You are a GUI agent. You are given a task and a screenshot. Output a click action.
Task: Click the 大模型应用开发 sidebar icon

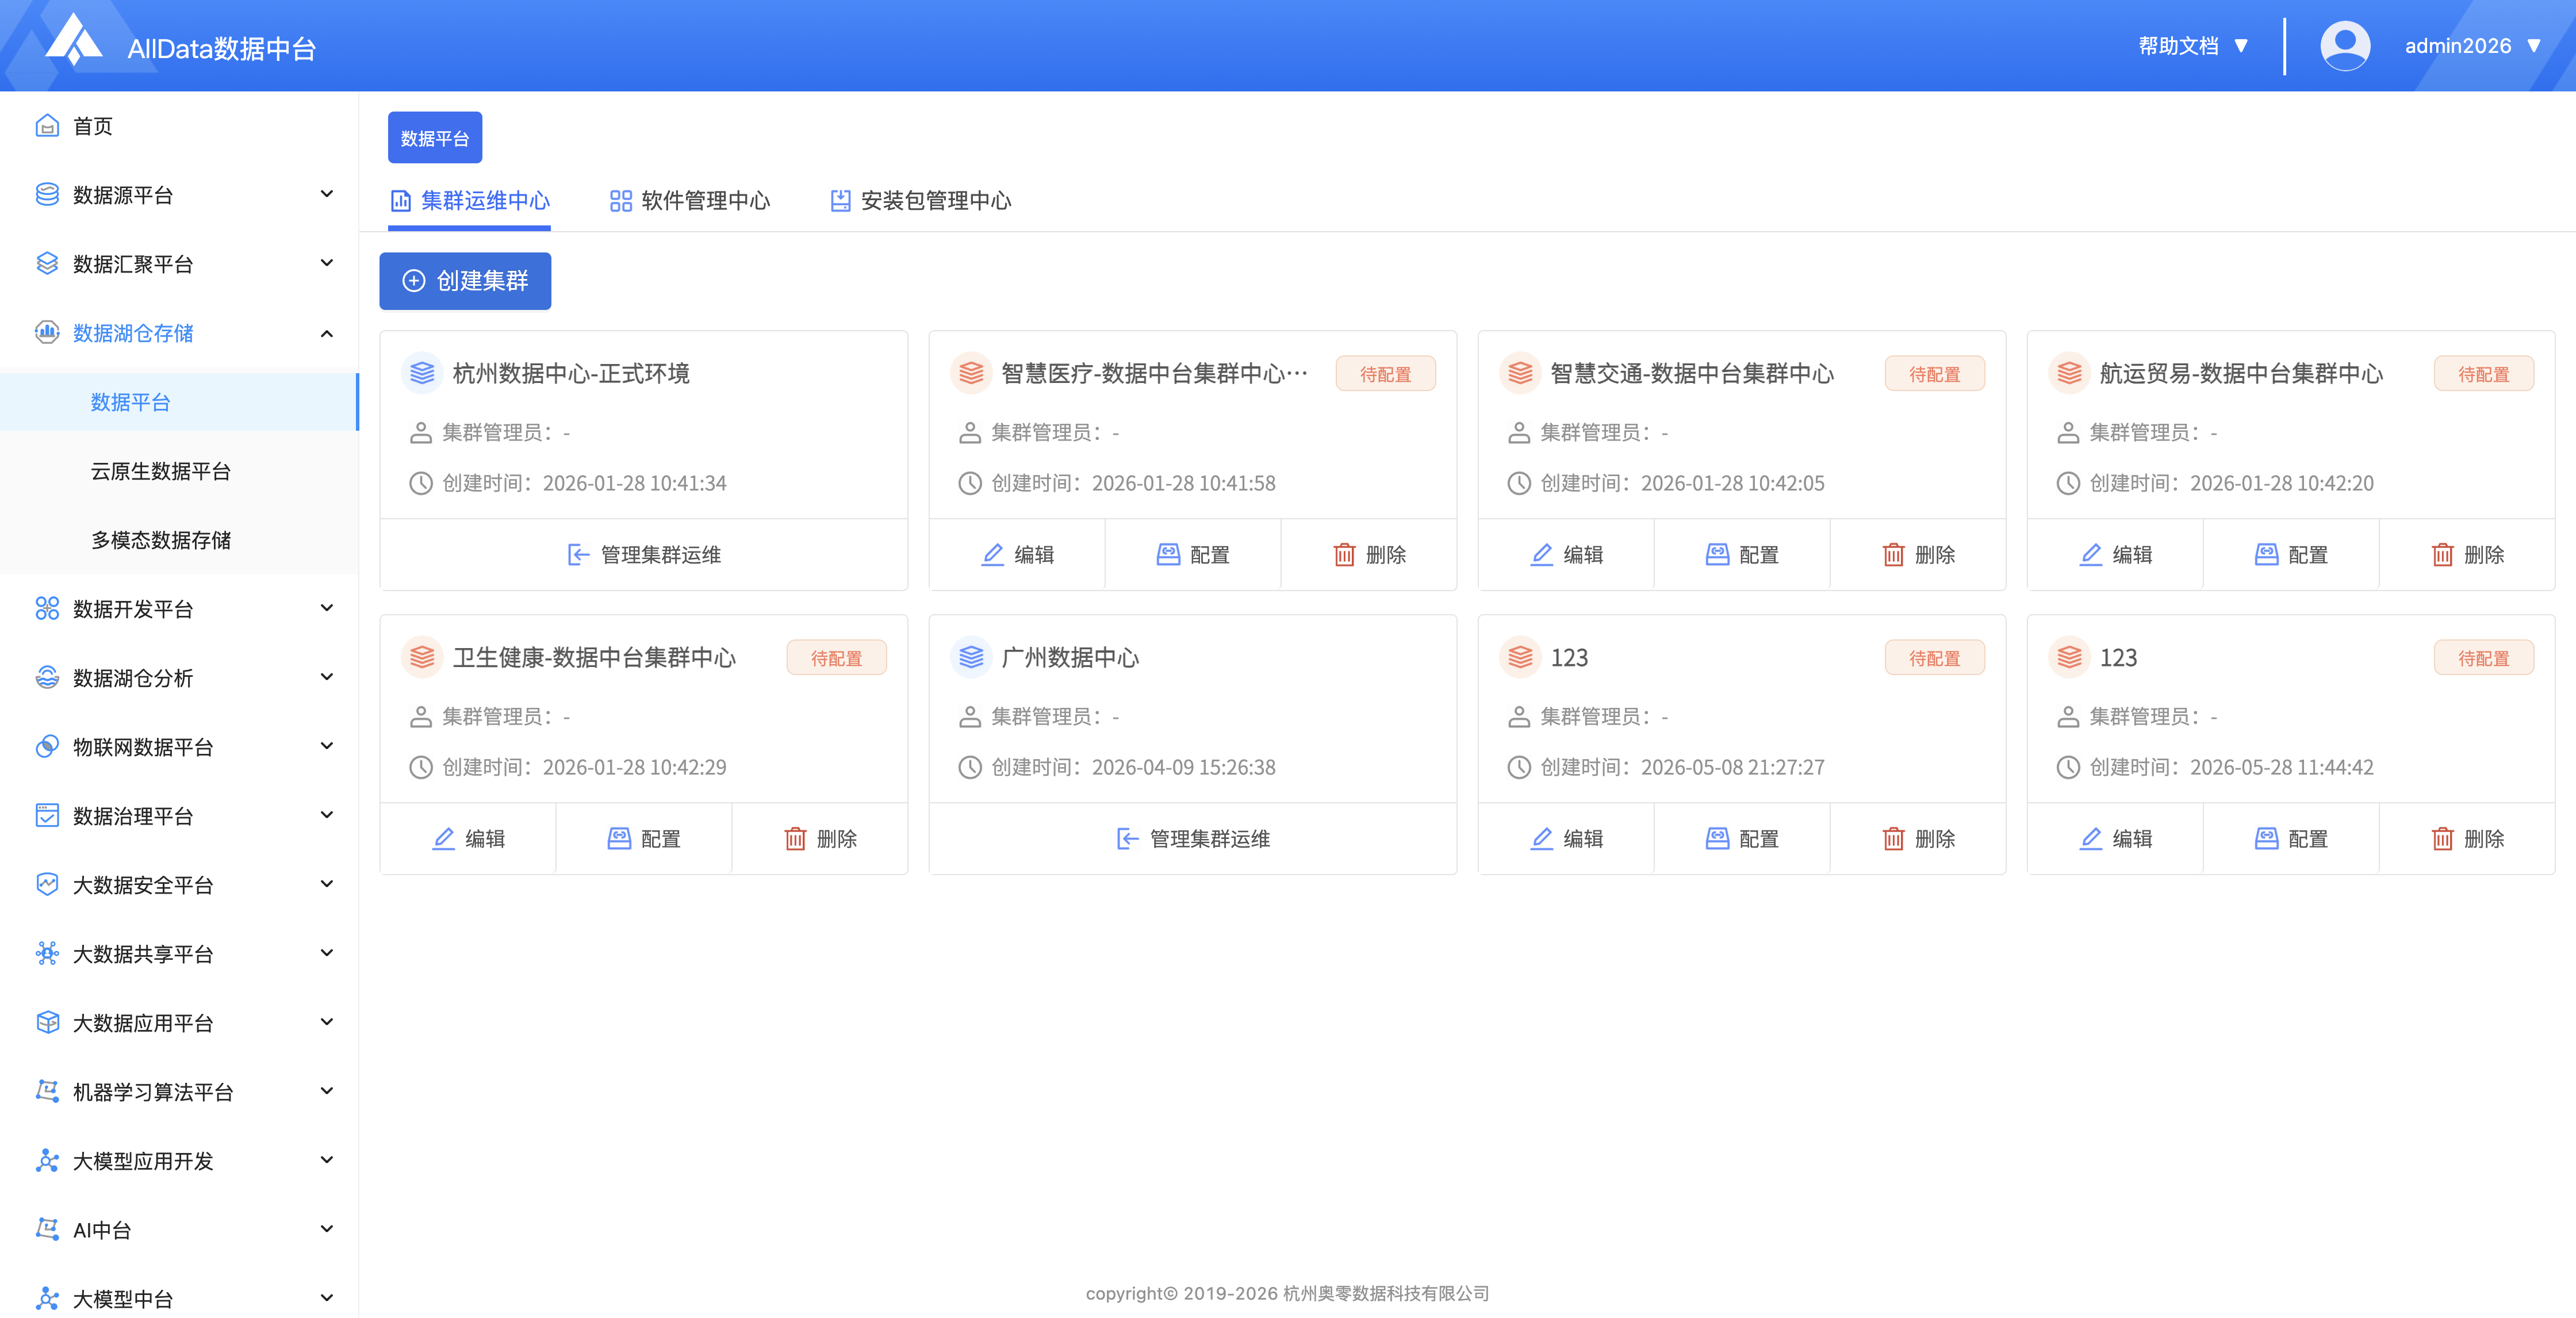47,1161
